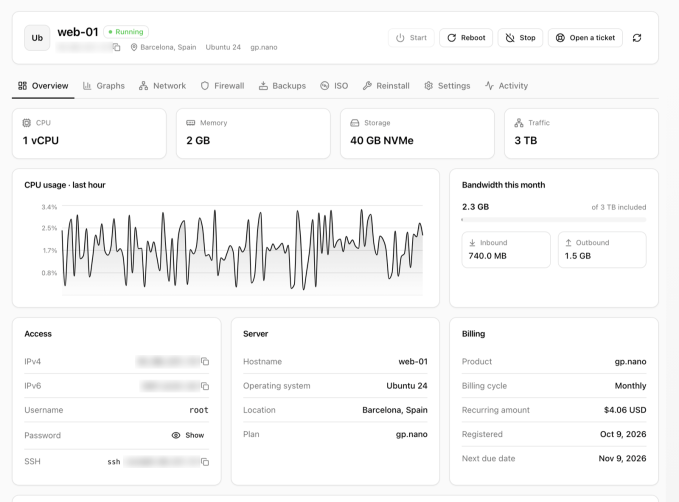This screenshot has width=679, height=502.
Task: Click the Inbound download arrow icon
Action: 472,243
